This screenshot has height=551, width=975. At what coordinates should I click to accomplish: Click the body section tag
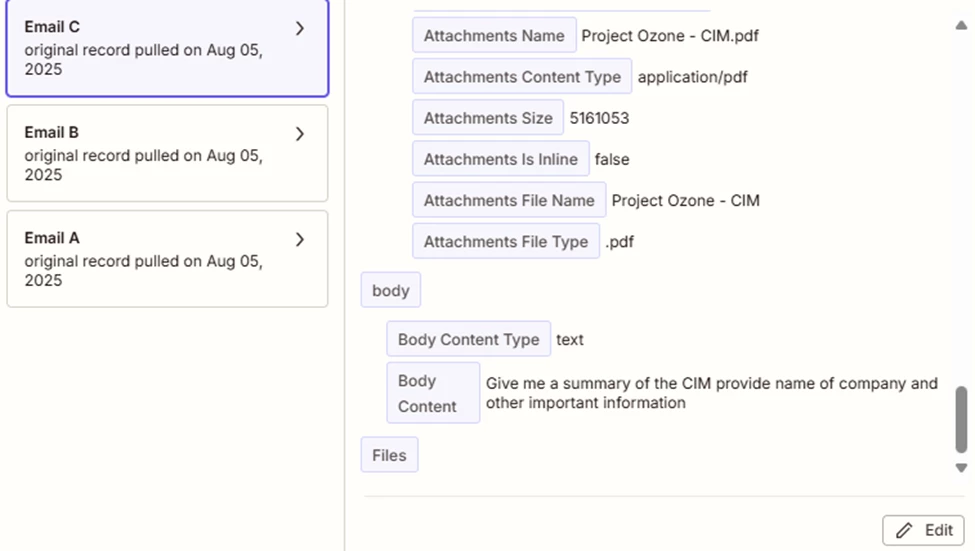coord(390,290)
